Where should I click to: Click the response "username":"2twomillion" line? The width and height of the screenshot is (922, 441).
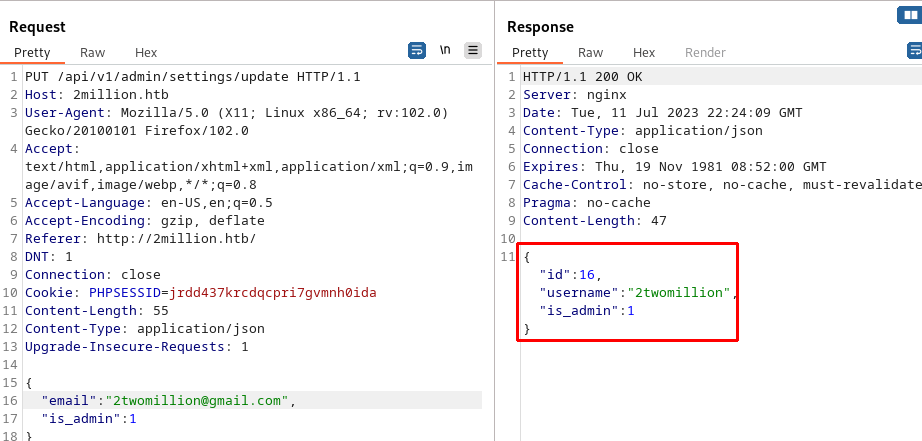tap(639, 293)
